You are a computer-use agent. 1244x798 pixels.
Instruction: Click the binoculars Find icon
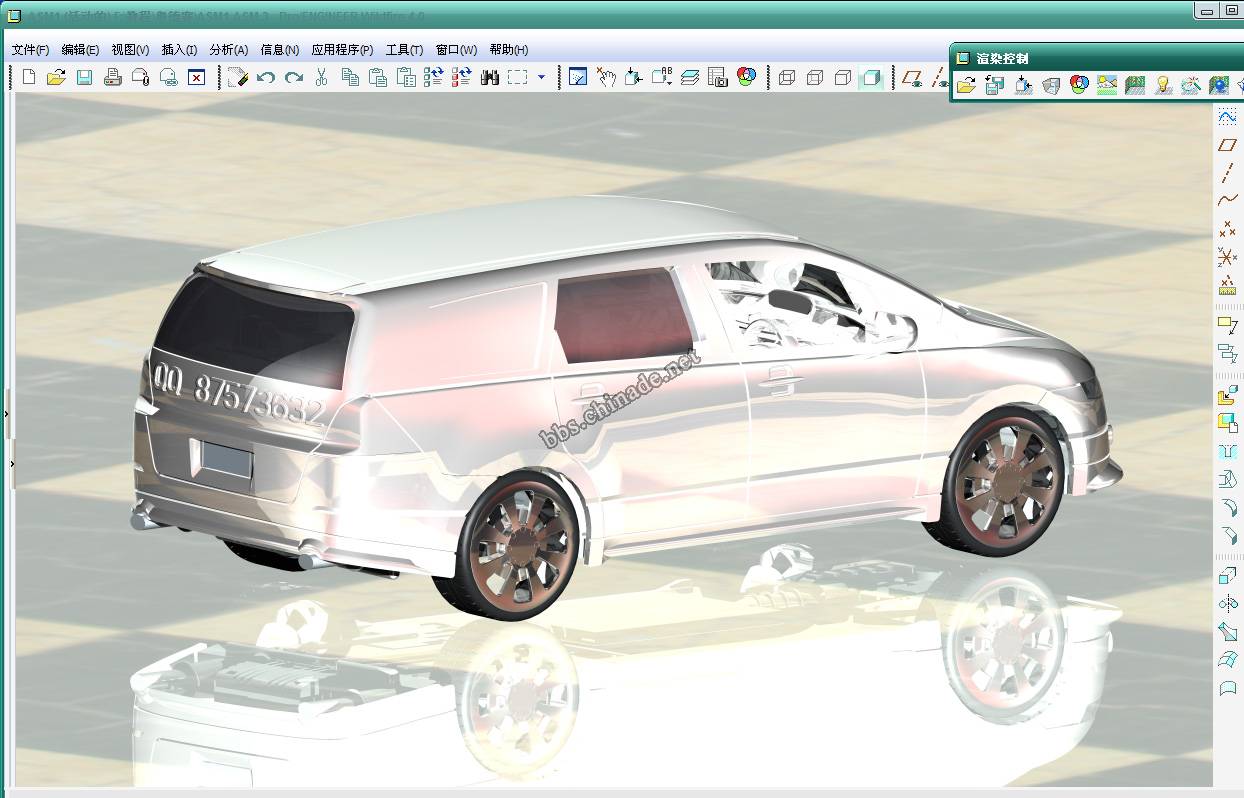(490, 77)
